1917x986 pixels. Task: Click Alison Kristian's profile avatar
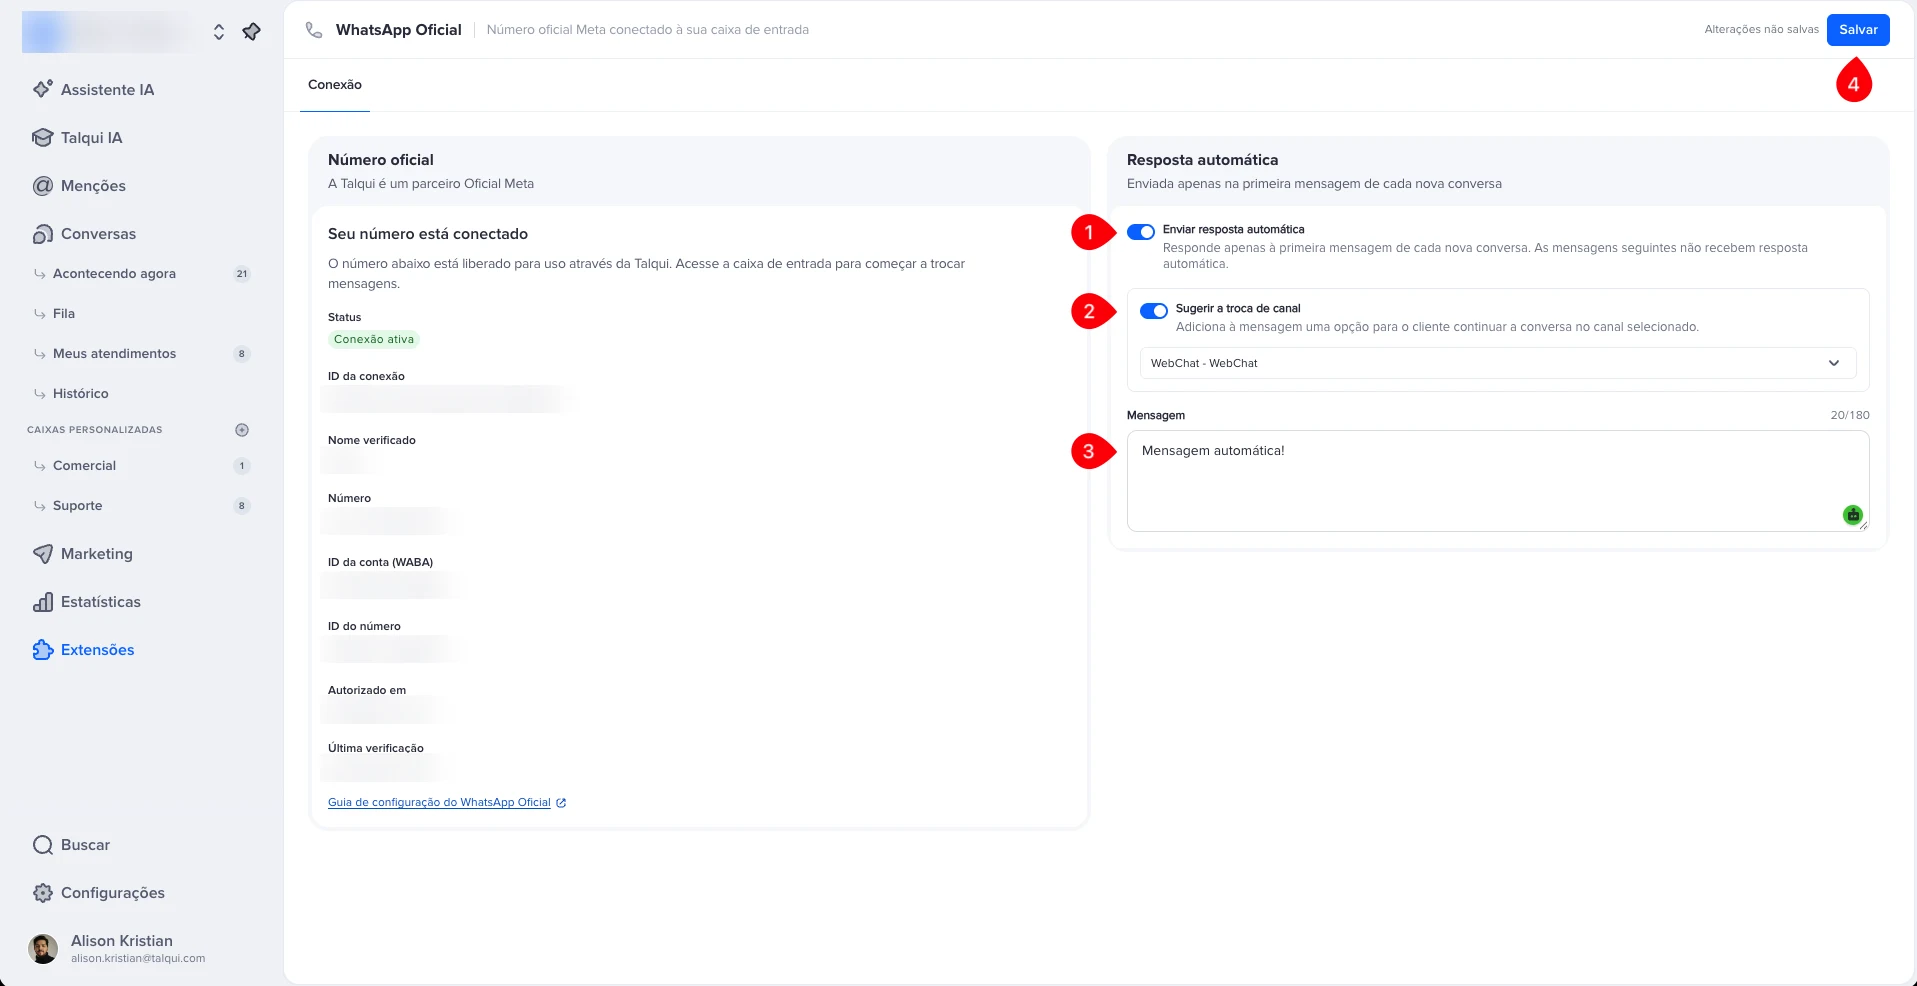[x=43, y=948]
